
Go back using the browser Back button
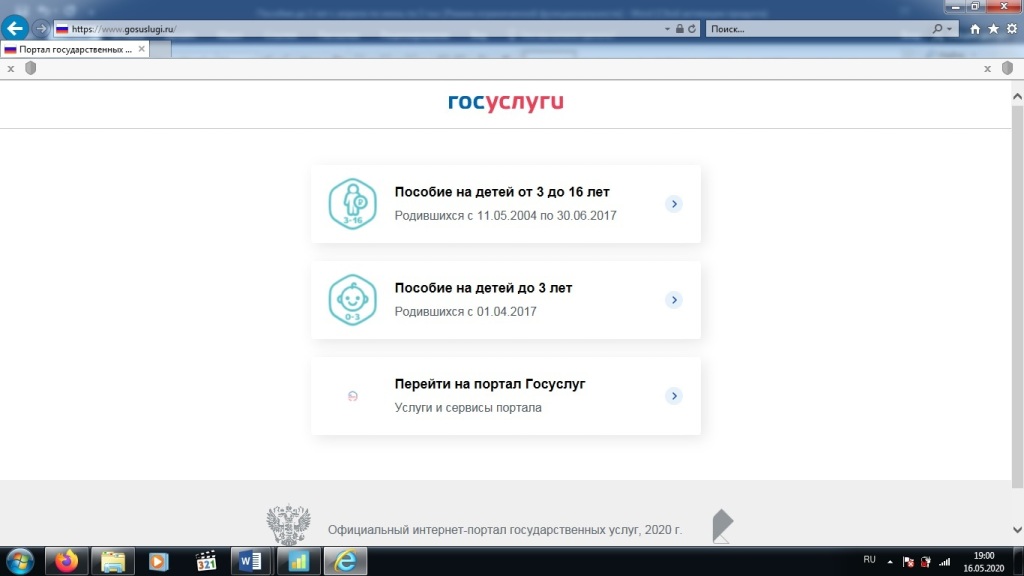pos(15,28)
